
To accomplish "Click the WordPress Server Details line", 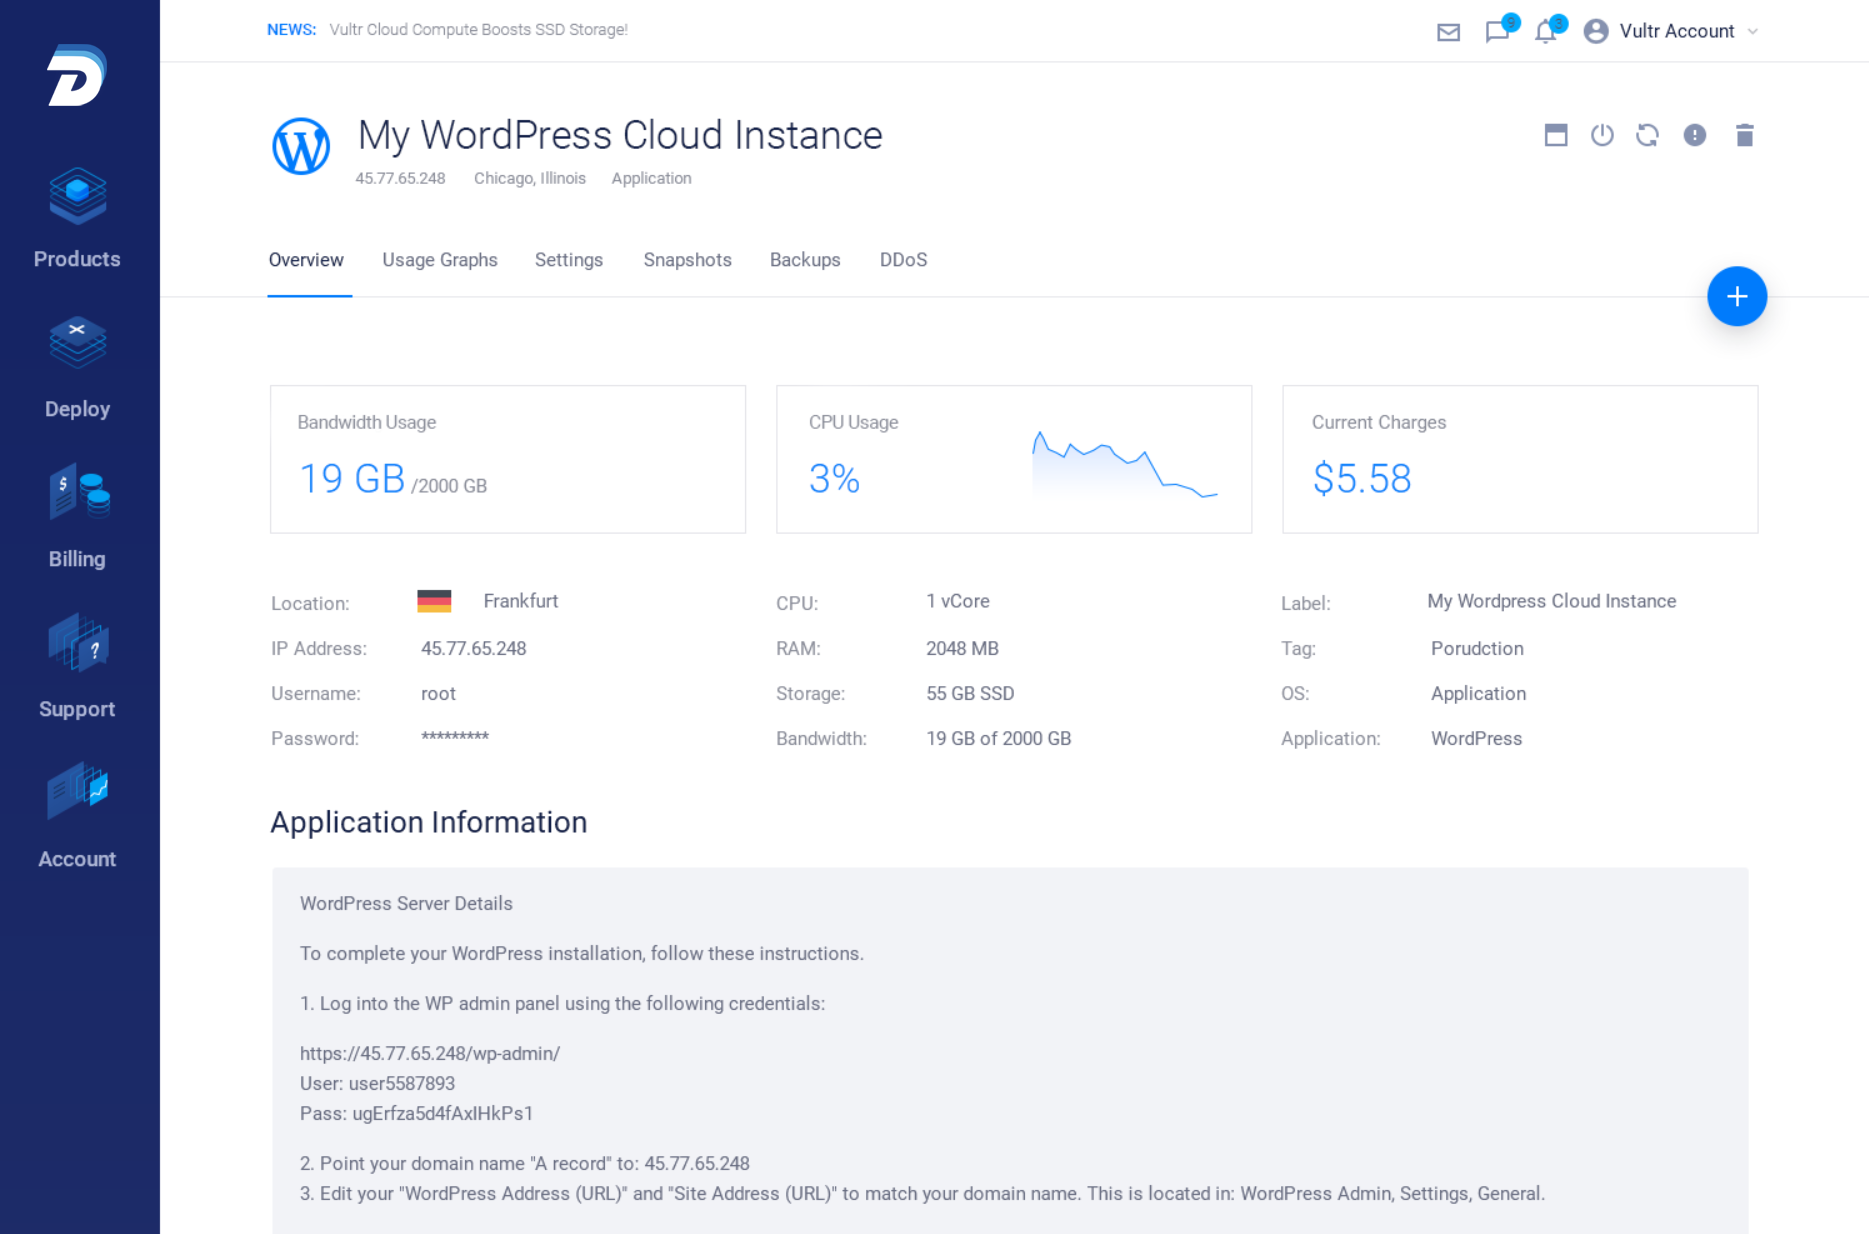I will [x=406, y=903].
